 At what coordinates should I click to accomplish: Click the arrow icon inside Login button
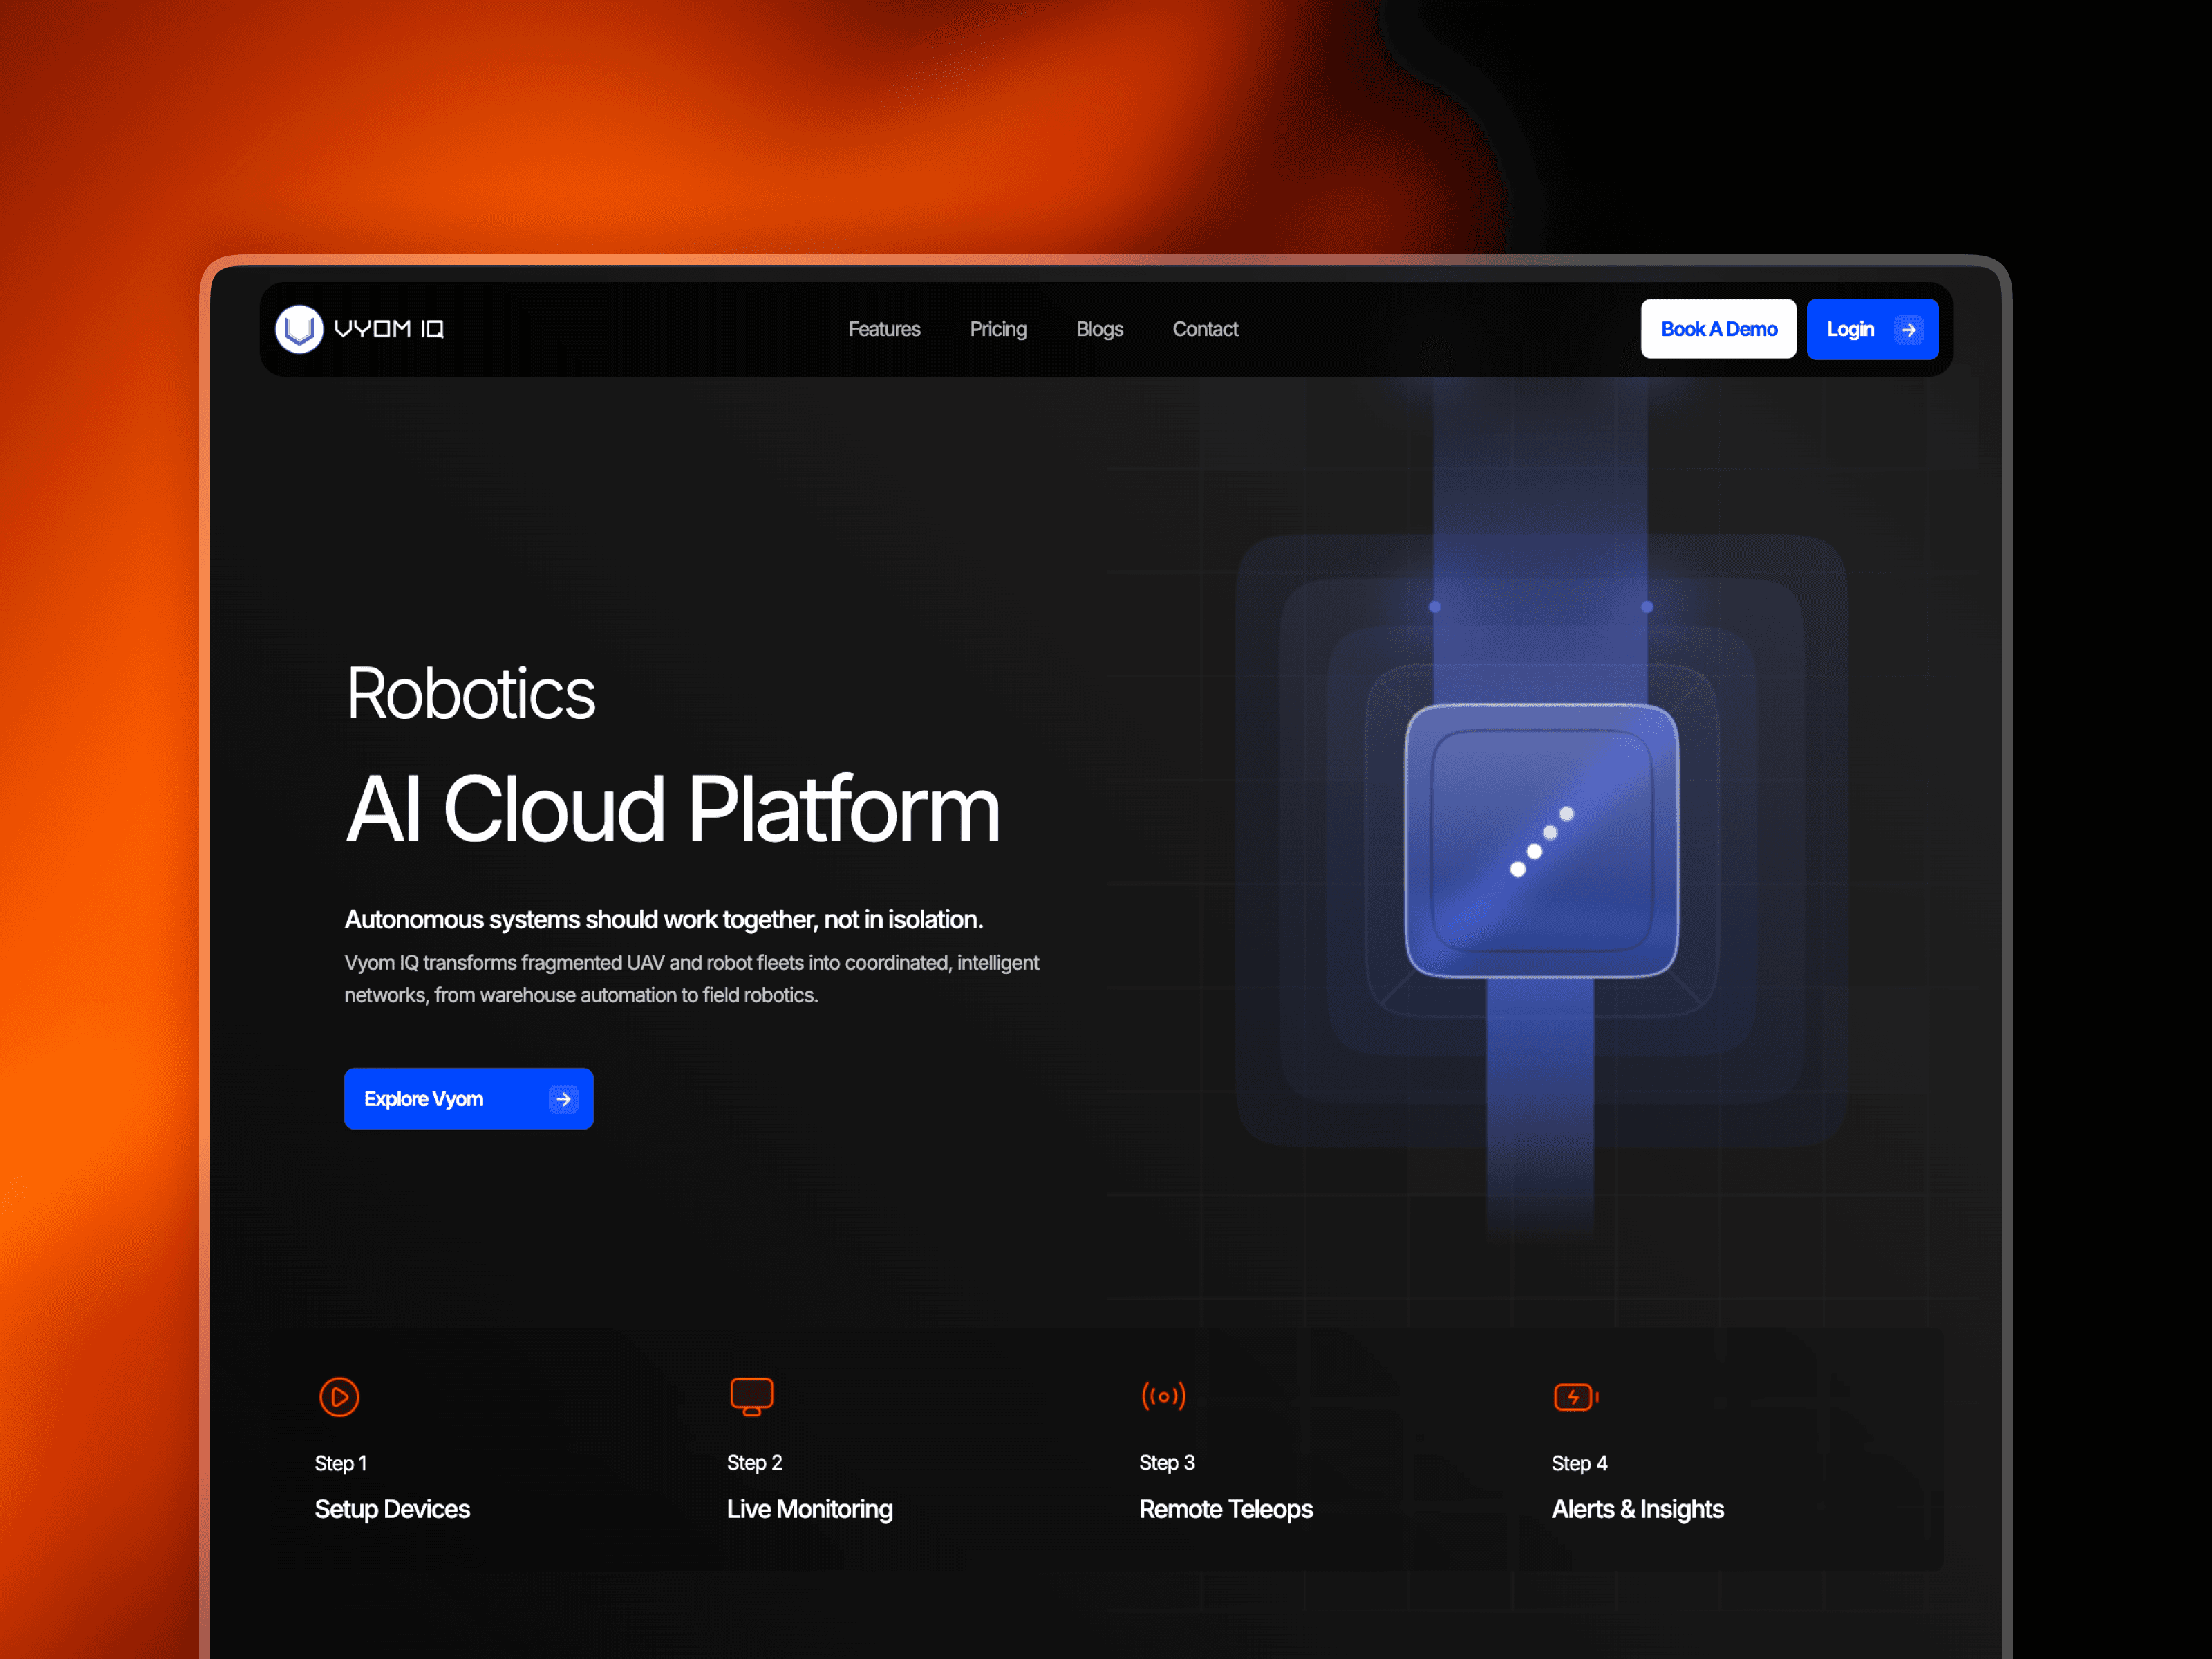[1908, 329]
